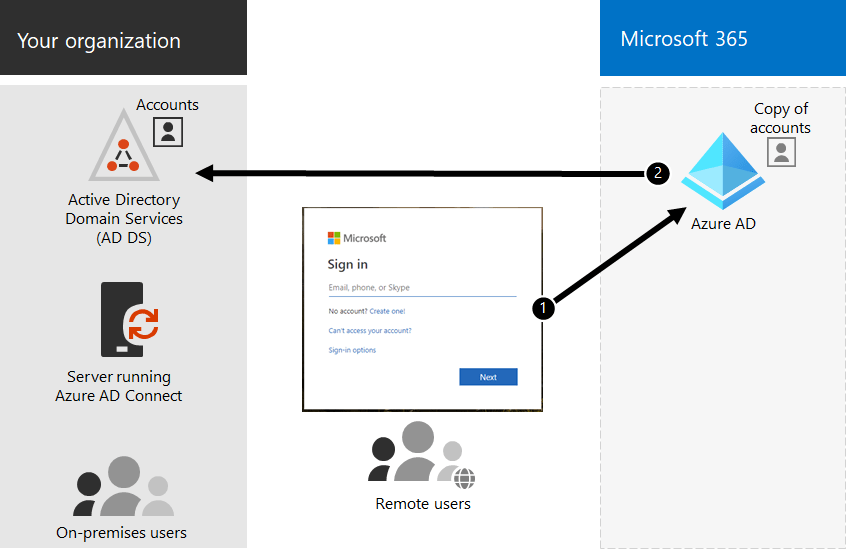Click the Azure AD label text

point(723,224)
